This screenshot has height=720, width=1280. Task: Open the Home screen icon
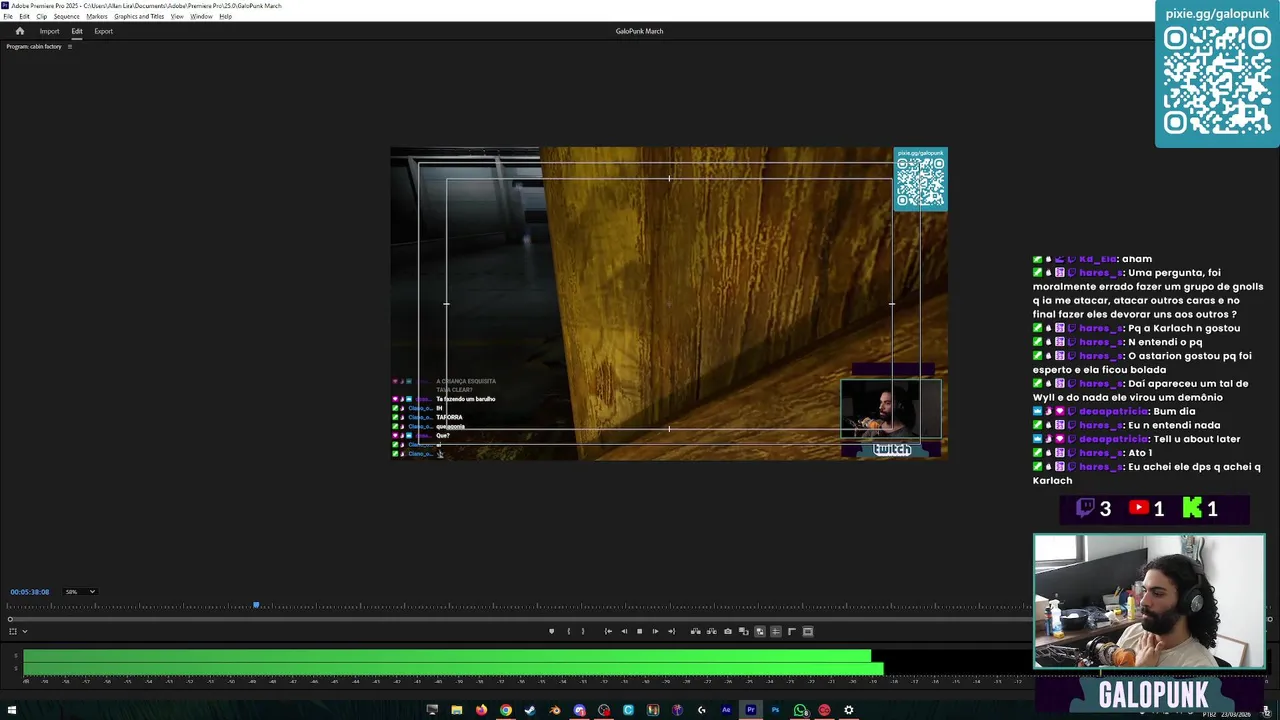19,31
